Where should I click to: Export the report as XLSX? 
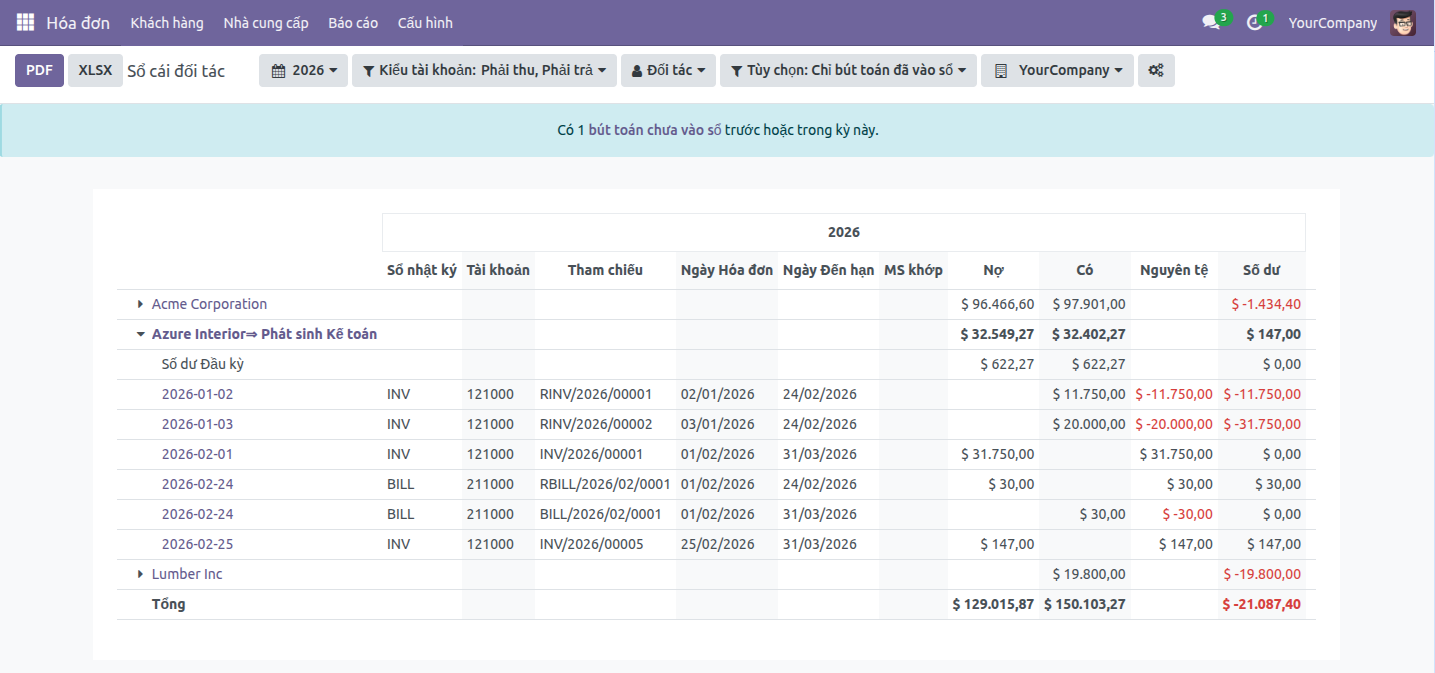(95, 70)
